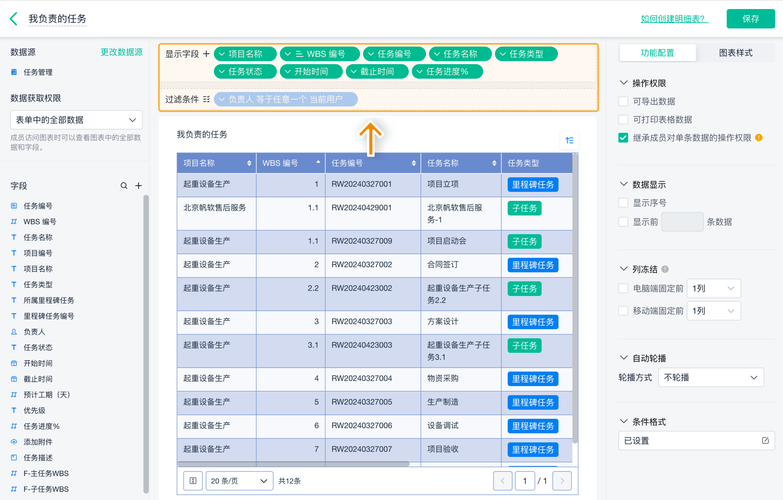Open the WBS 编号 display field tag
The height and width of the screenshot is (500, 783).
point(320,54)
